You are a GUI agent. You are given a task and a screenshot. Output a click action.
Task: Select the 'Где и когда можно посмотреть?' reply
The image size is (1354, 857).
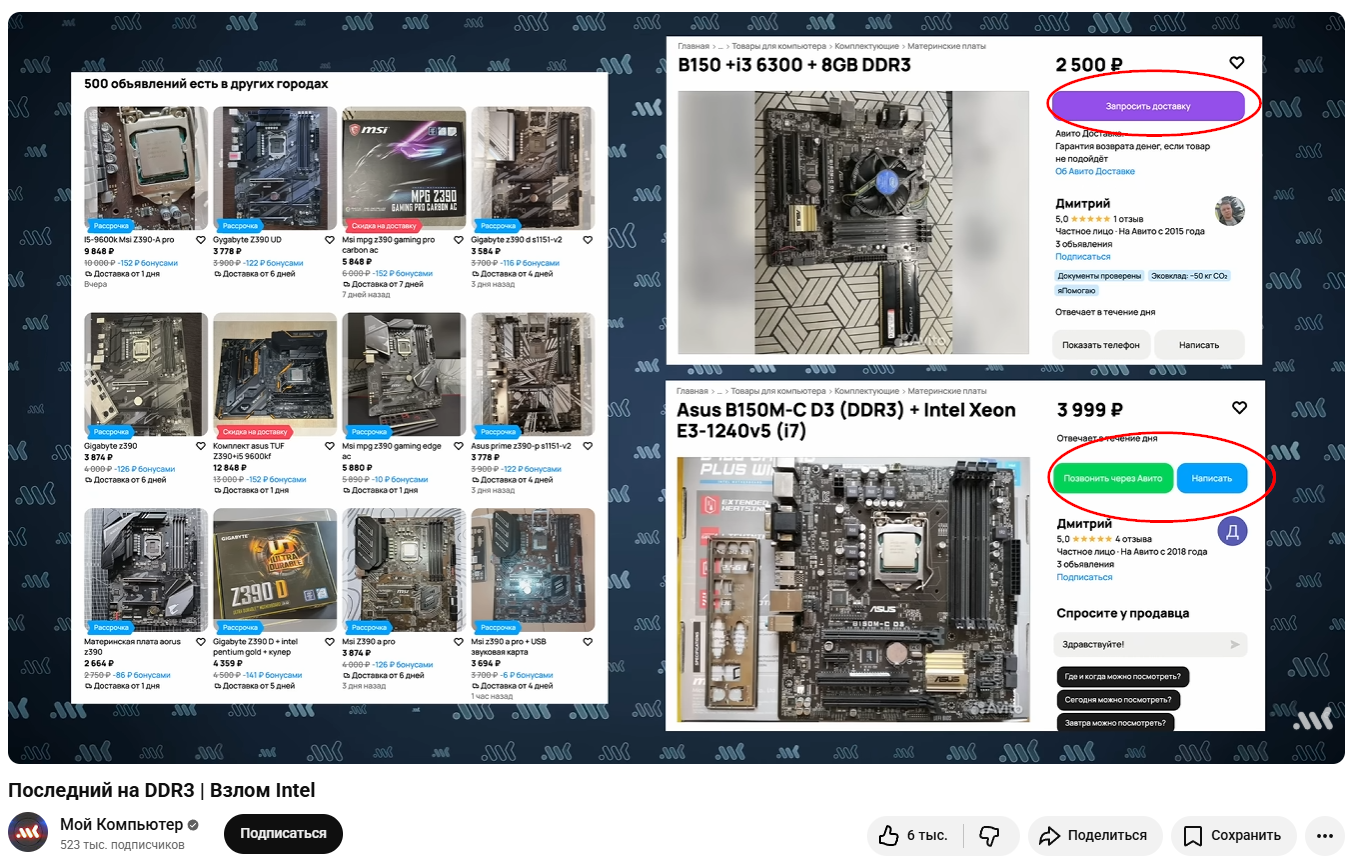click(1122, 677)
